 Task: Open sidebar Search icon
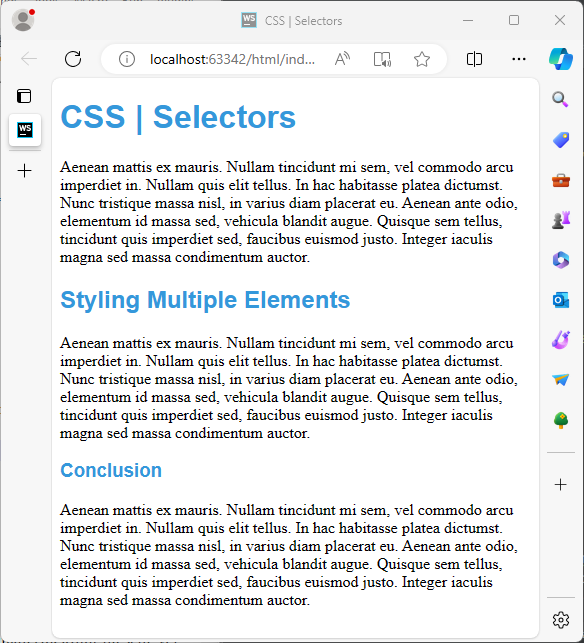click(x=560, y=99)
